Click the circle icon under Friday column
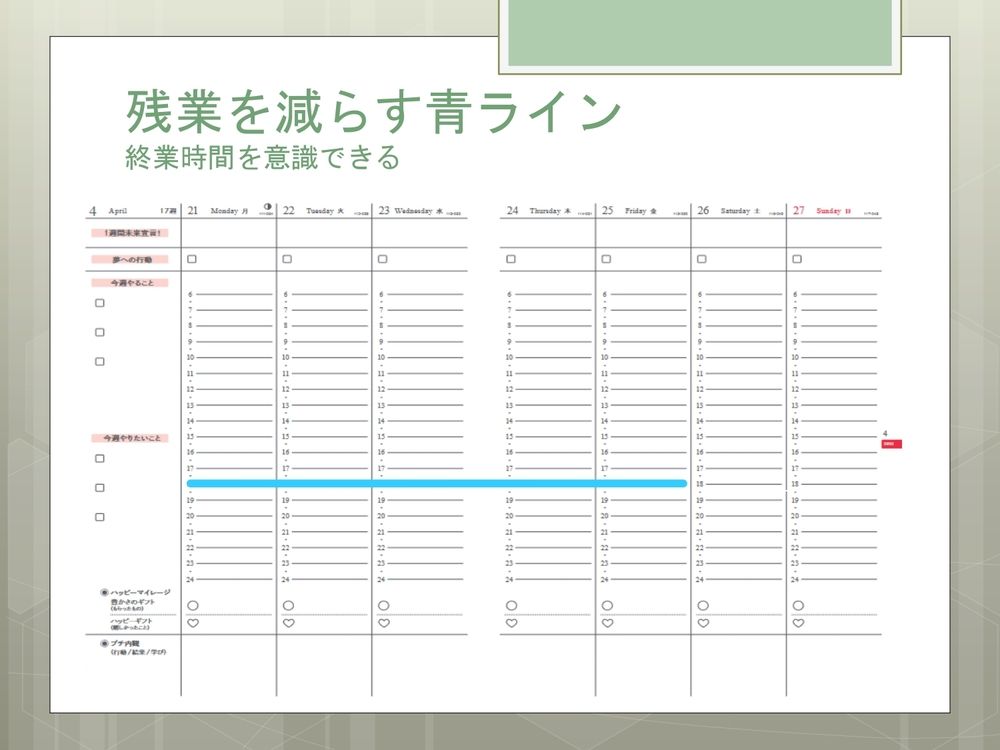The width and height of the screenshot is (1000, 750). pos(607,605)
